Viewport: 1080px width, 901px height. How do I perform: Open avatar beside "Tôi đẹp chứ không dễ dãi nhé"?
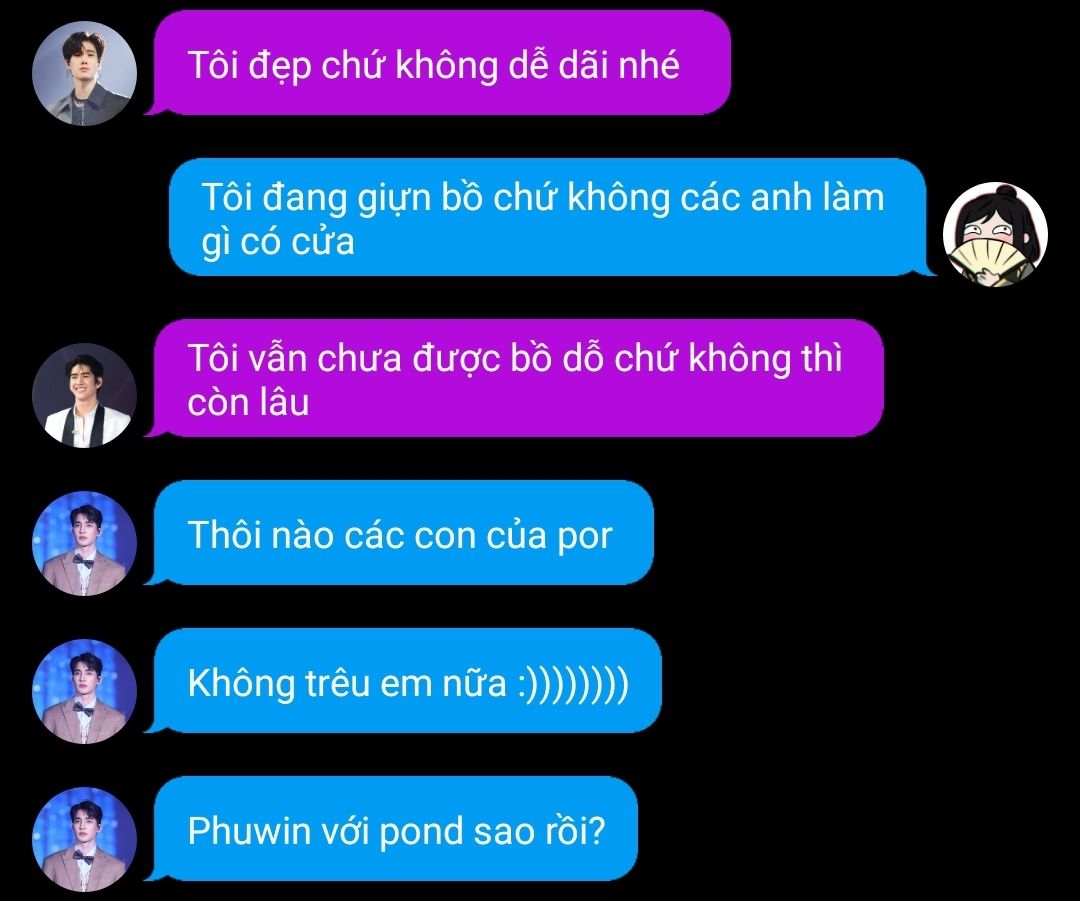point(85,74)
